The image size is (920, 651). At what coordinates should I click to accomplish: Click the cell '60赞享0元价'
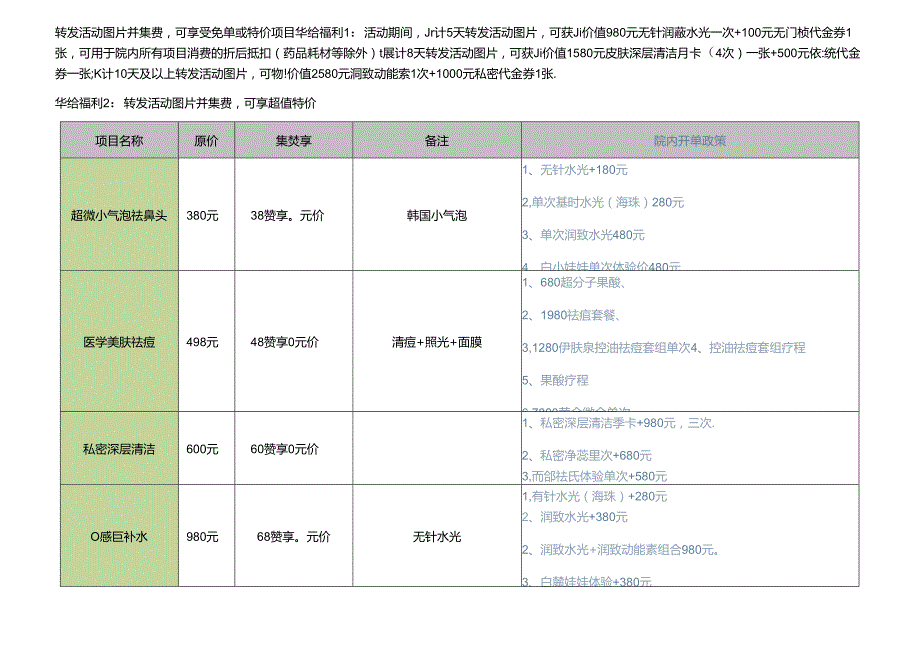pyautogui.click(x=293, y=449)
